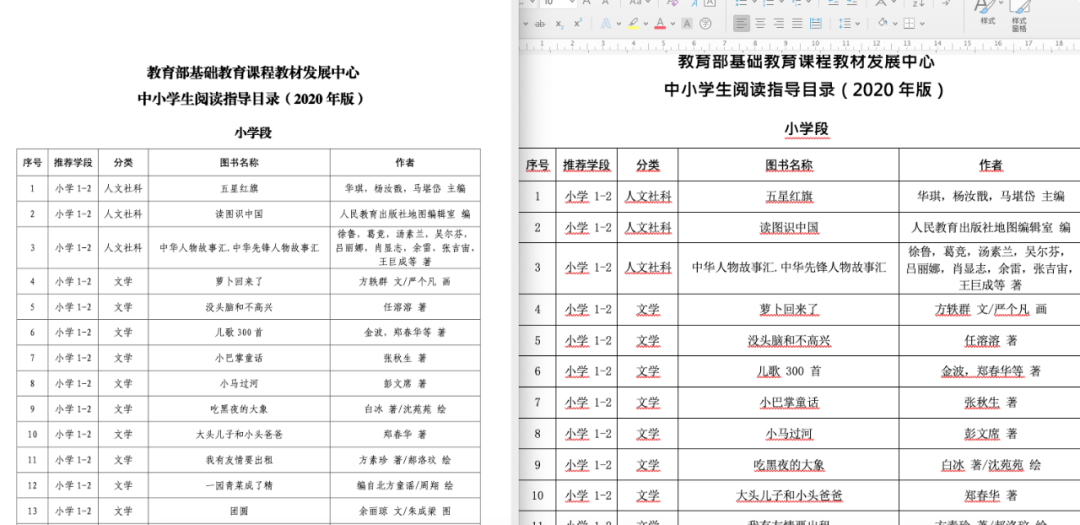Click 作者 header in left PDF table

(x=405, y=163)
